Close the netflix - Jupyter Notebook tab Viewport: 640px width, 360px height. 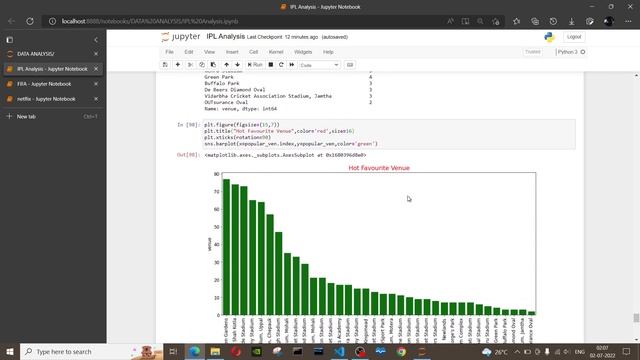(x=96, y=99)
